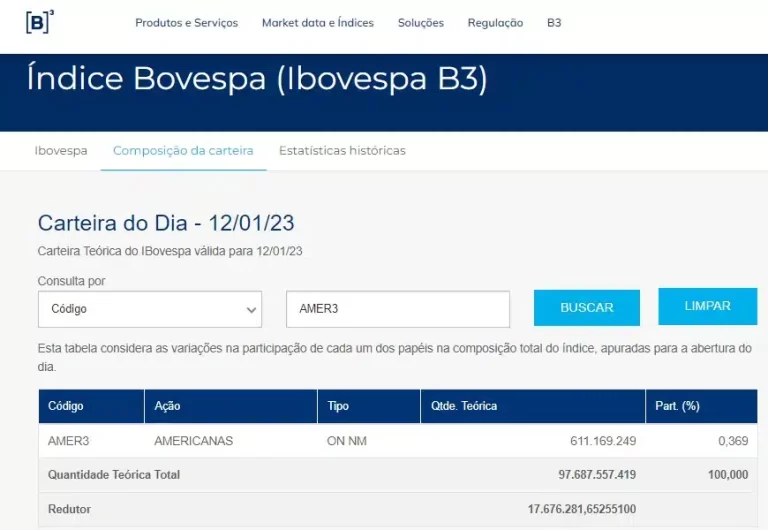Click the Part. (%) column header
The height and width of the screenshot is (530, 768).
(701, 406)
